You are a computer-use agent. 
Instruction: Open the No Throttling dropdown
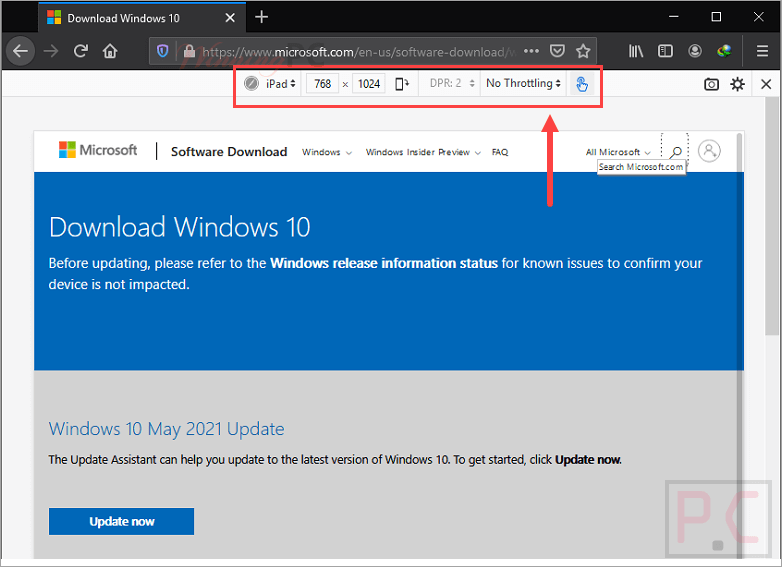tap(523, 83)
